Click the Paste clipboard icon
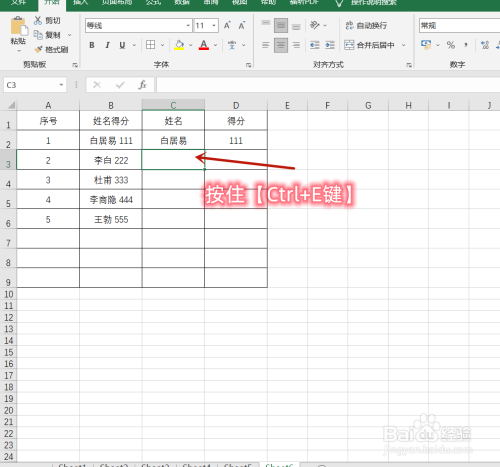The height and width of the screenshot is (467, 500). 18,26
